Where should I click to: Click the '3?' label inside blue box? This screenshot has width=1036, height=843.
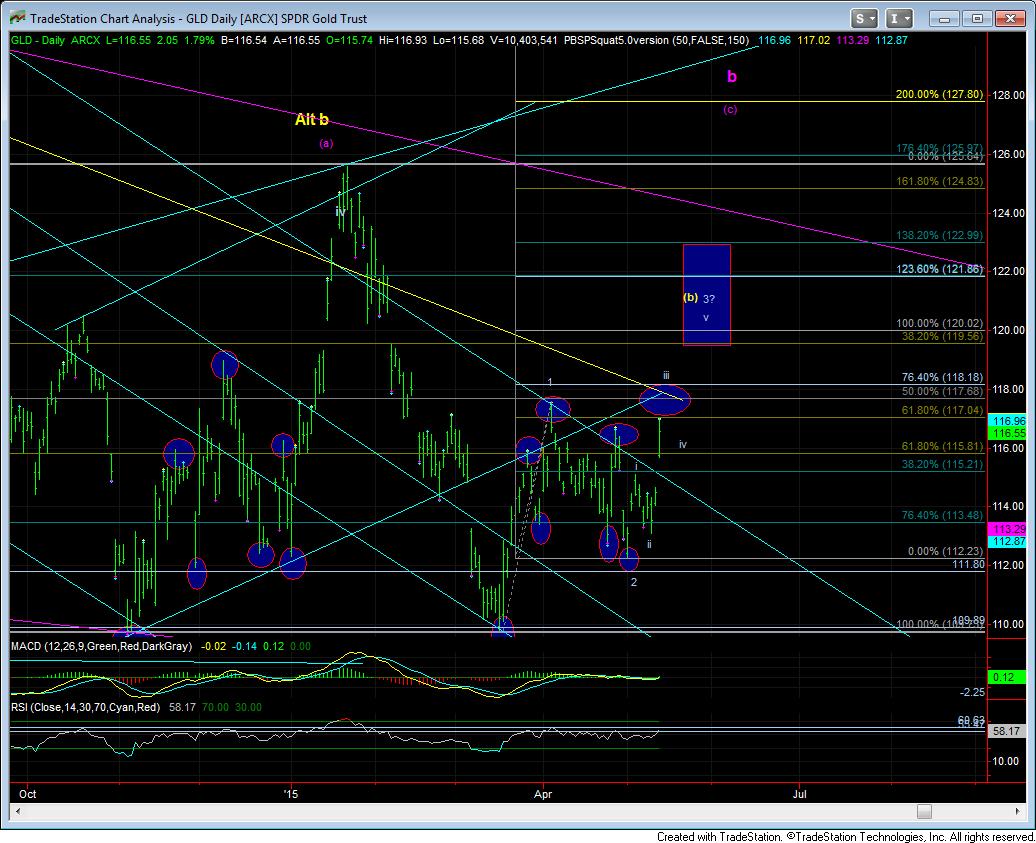[708, 299]
